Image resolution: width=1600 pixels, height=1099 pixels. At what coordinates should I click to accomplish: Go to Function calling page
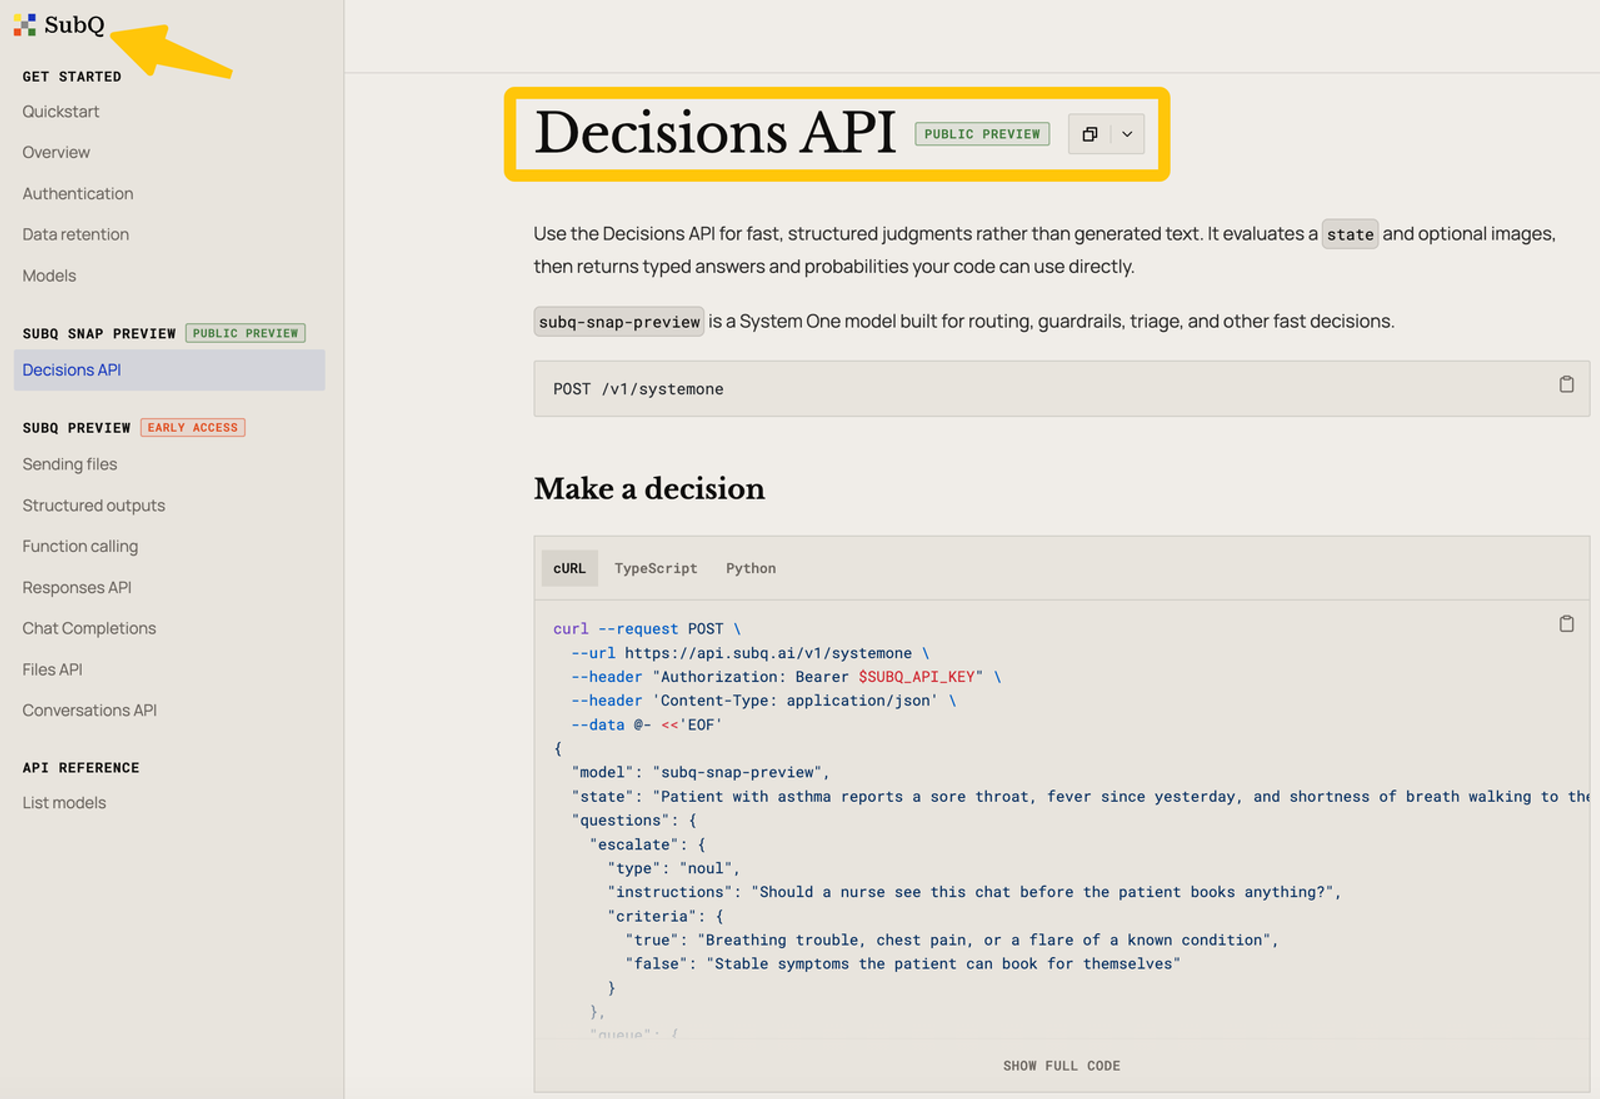(x=80, y=546)
